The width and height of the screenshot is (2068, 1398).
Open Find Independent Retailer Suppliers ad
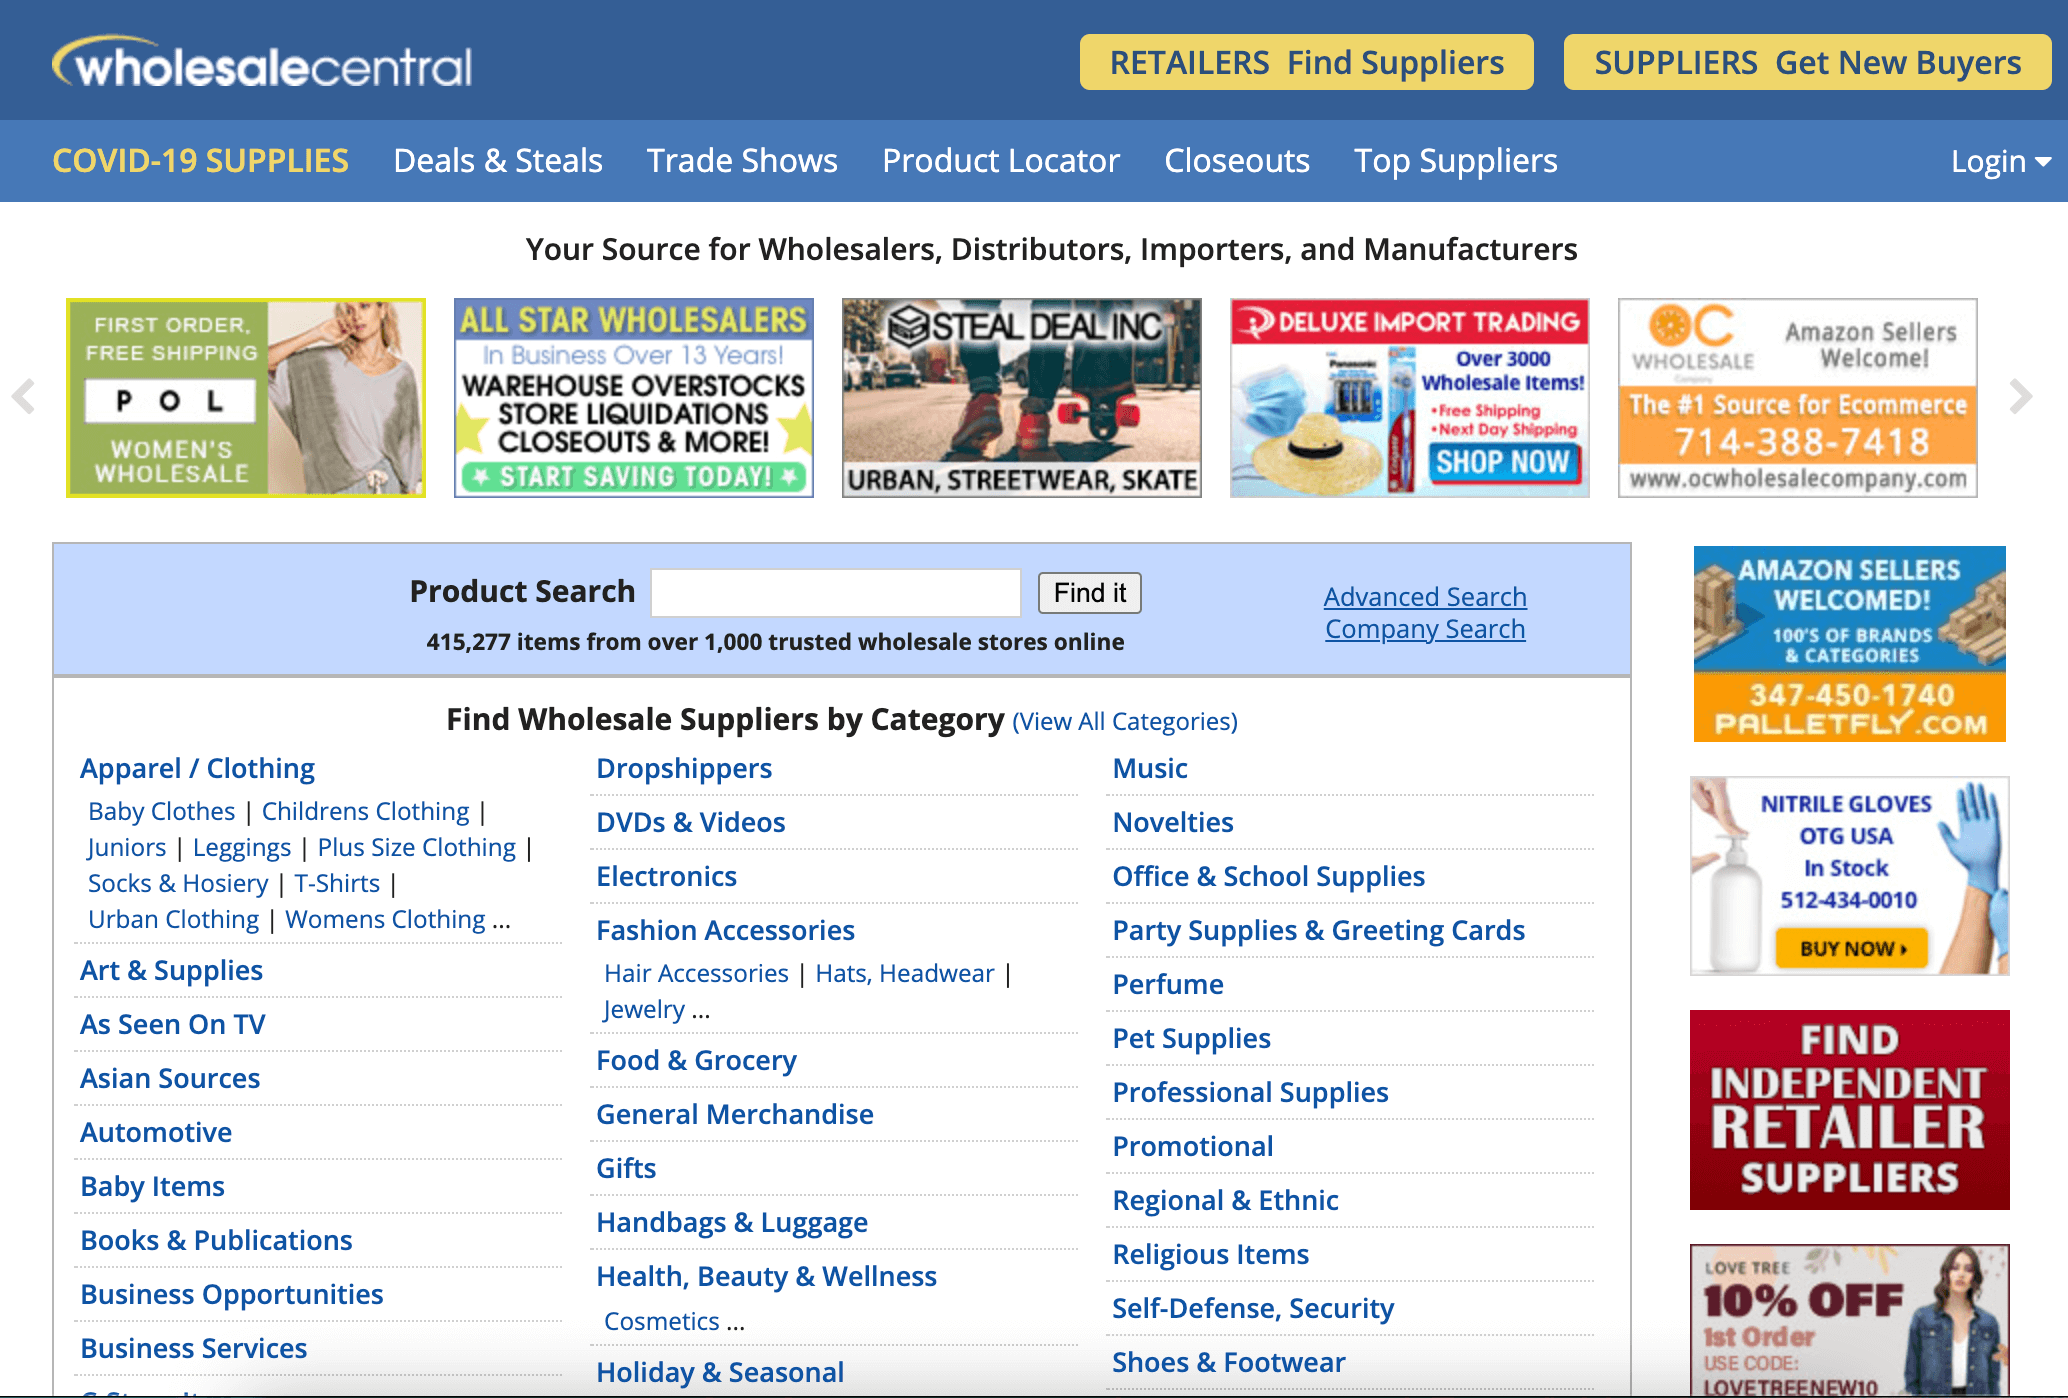1850,1110
